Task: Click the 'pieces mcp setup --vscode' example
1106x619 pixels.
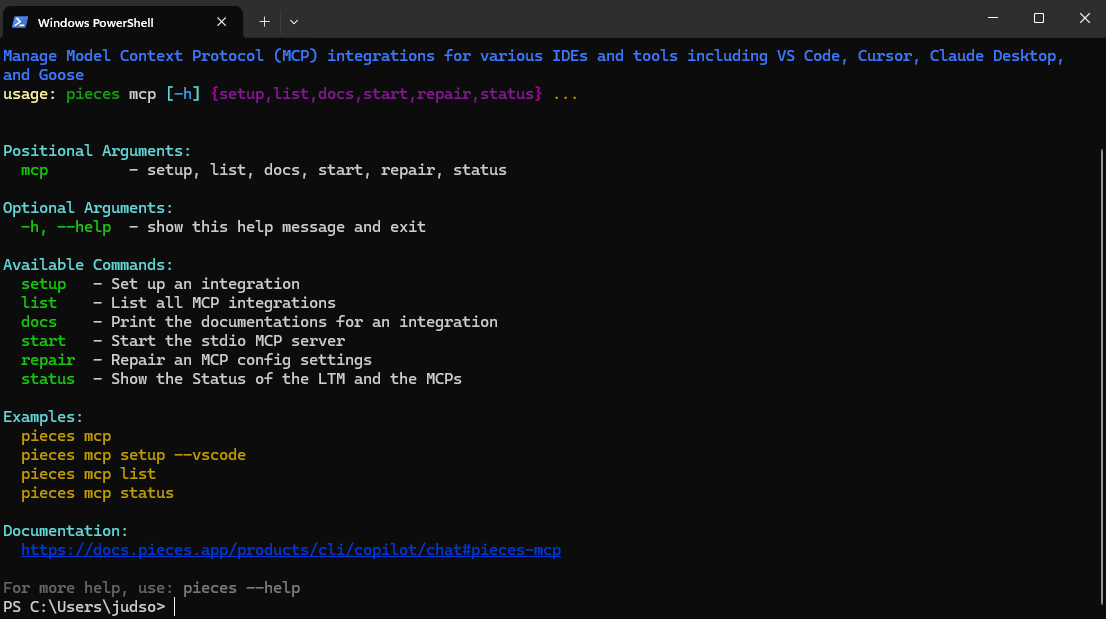Action: pyautogui.click(x=133, y=455)
